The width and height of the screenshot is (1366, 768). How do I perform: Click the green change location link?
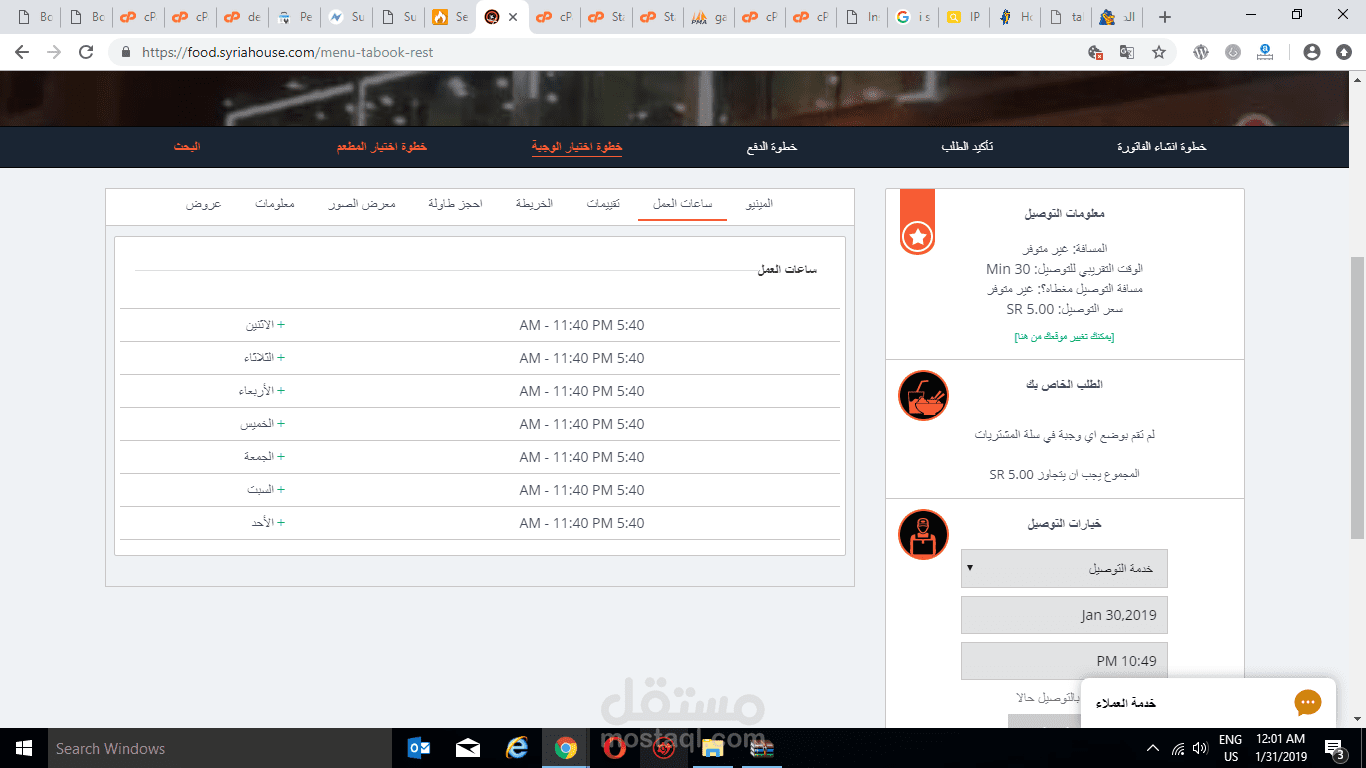coord(1064,337)
